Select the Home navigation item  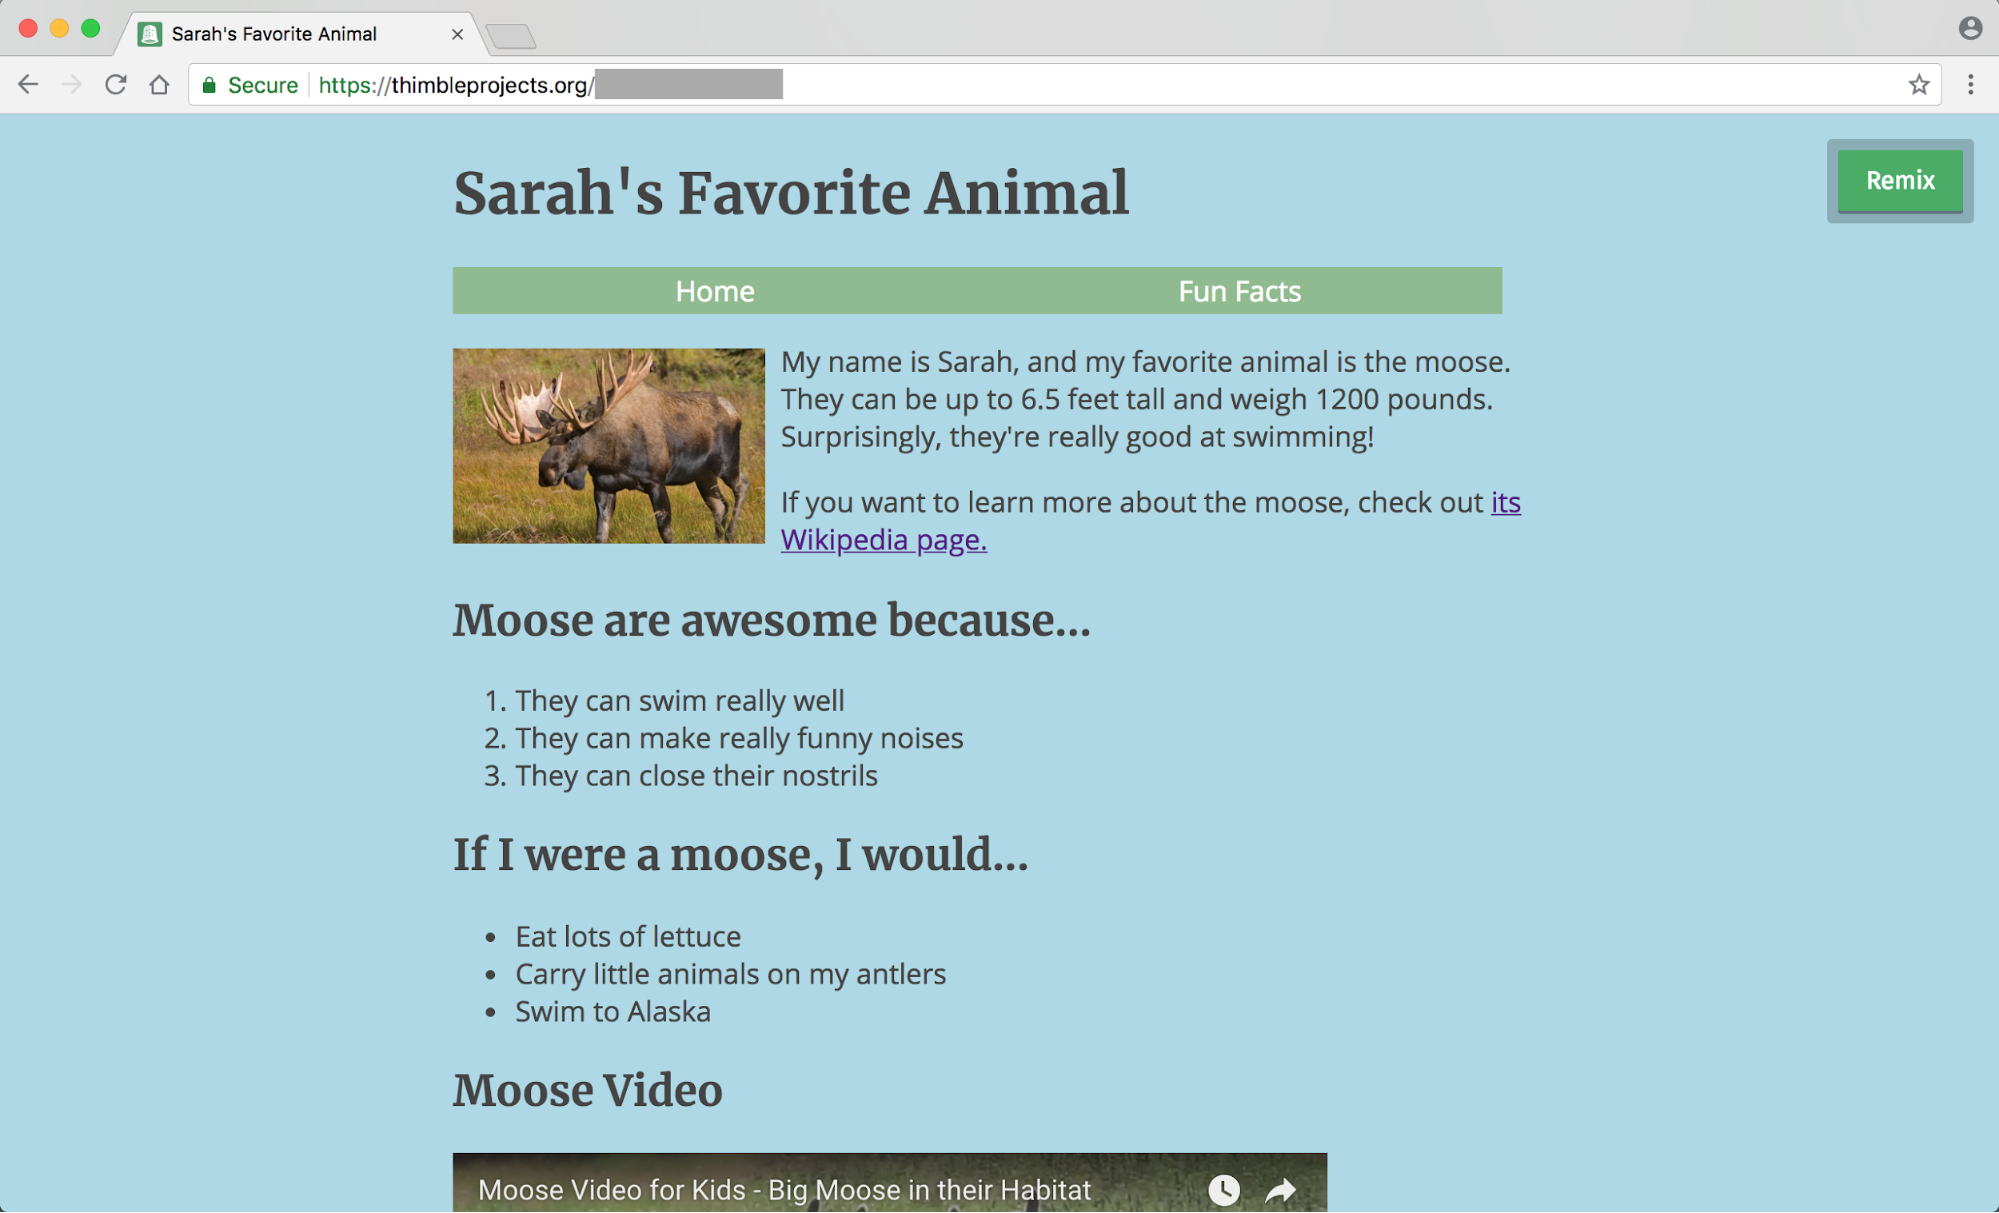[x=714, y=291]
